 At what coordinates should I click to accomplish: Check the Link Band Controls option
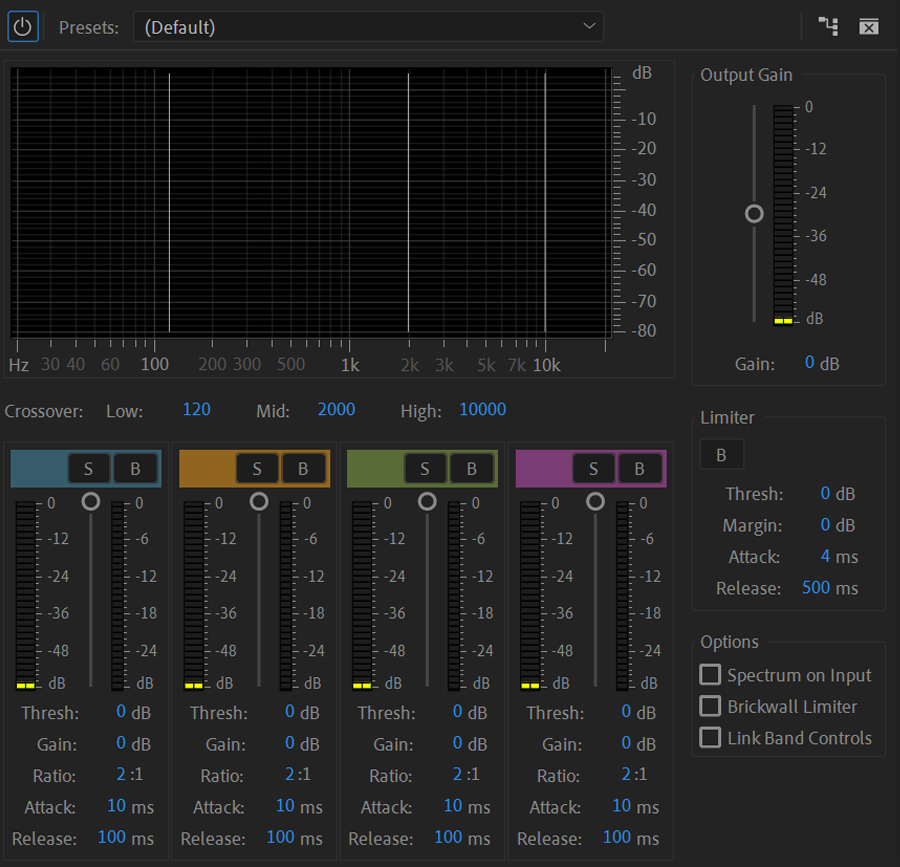point(710,738)
